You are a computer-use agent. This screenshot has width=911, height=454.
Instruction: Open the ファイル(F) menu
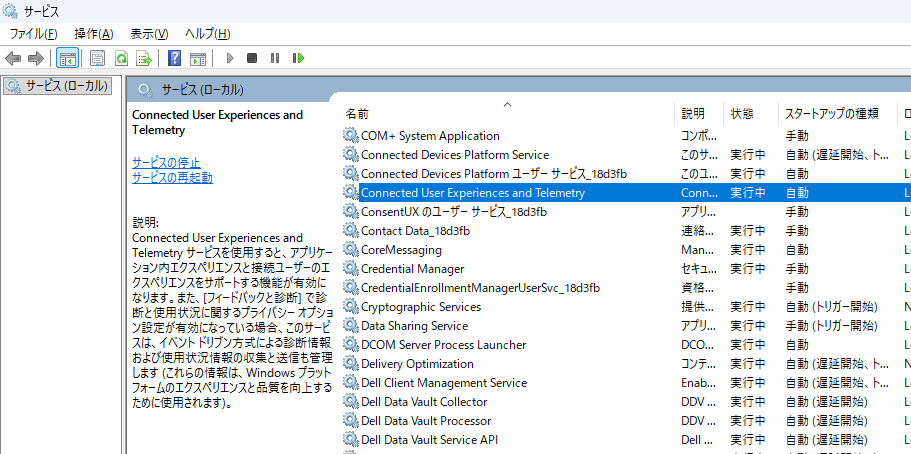(33, 34)
